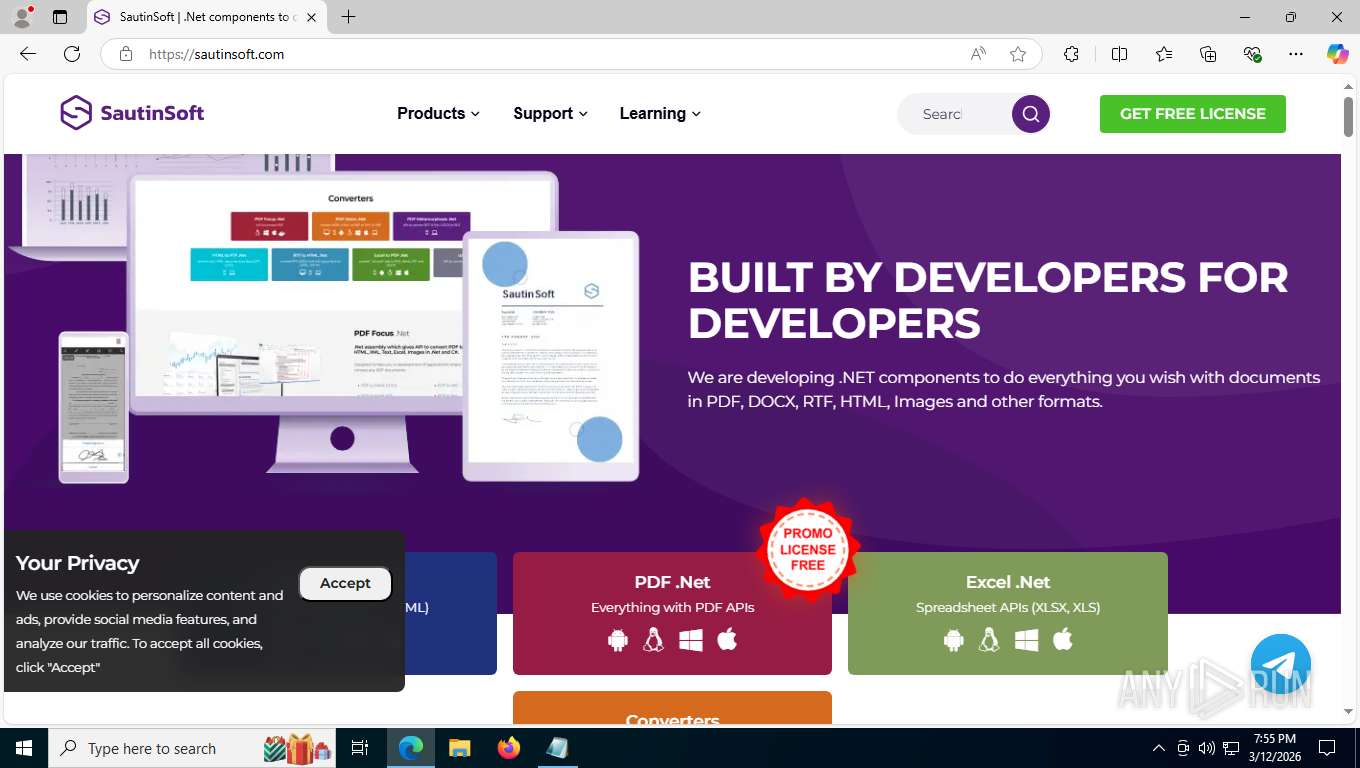Click the page vertical scrollbar thumb
Image resolution: width=1360 pixels, height=768 pixels.
tap(1348, 117)
